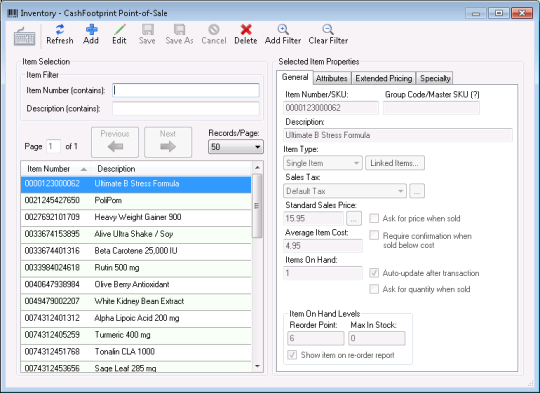Select Turmeric 400 mg row
540x393 pixels.
point(136,335)
